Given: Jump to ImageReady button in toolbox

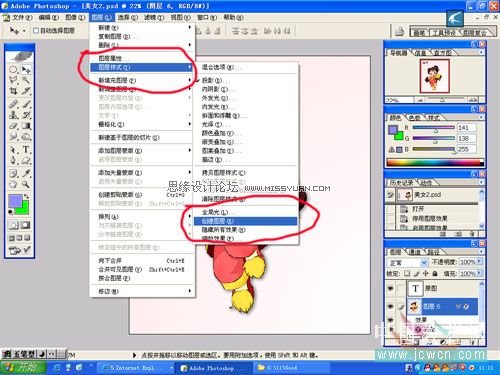Looking at the screenshot, I should (20, 250).
